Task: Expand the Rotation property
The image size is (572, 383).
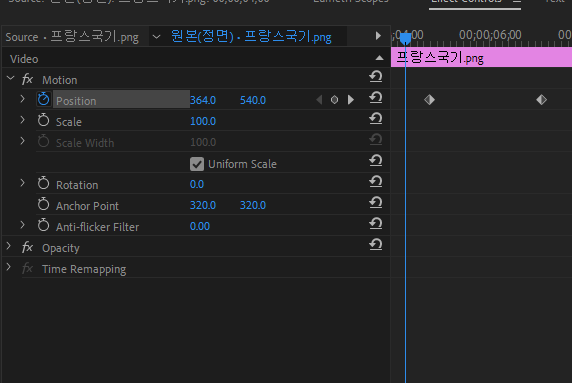Action: (22, 183)
